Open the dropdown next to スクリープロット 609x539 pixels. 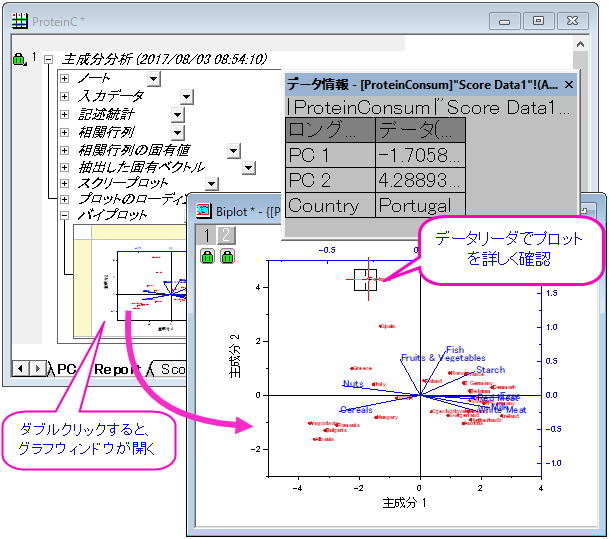click(212, 184)
